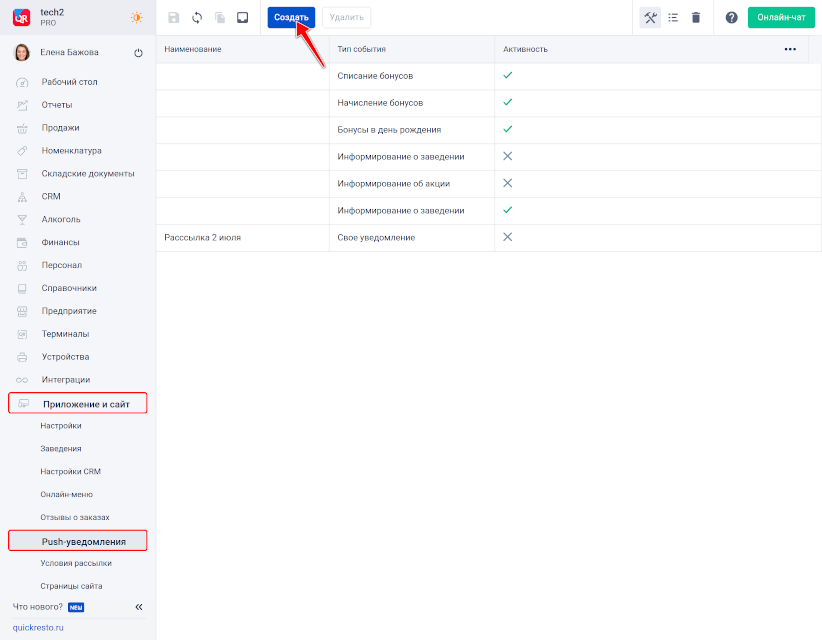This screenshot has height=640, width=822.
Task: Click the power logout icon
Action: [138, 53]
